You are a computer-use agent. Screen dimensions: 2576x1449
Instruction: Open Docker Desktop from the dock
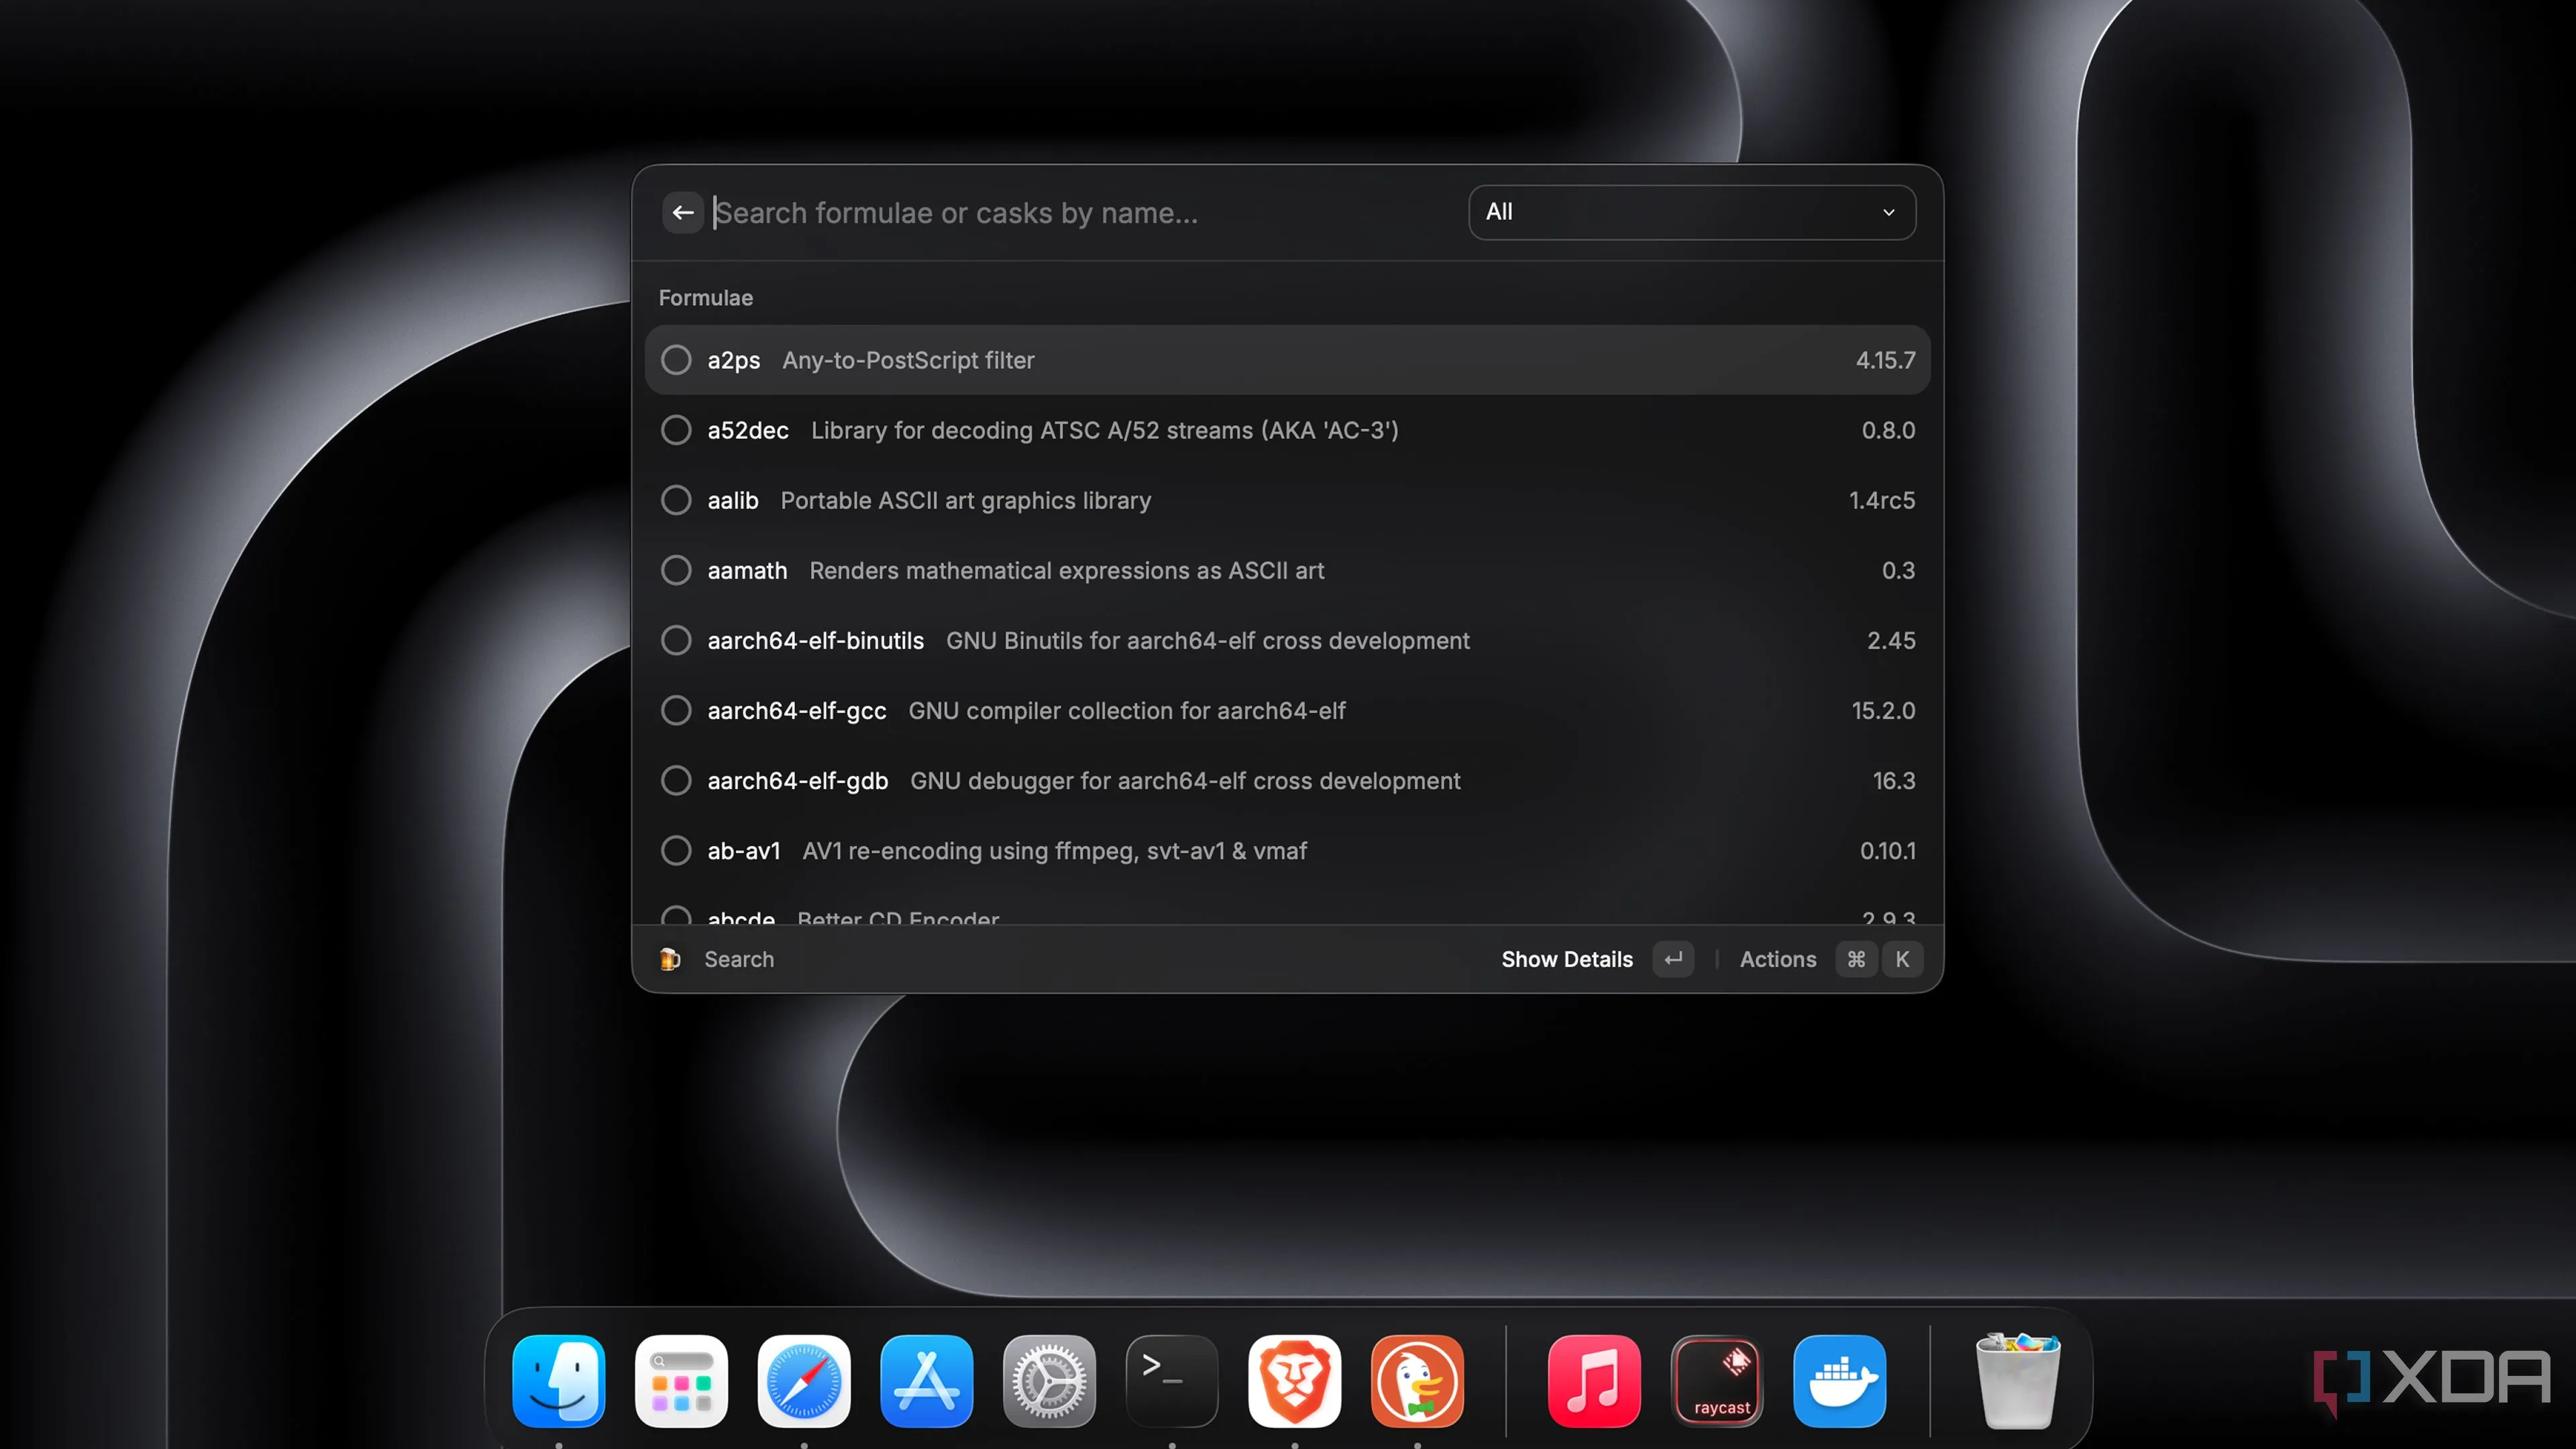click(x=1839, y=1381)
